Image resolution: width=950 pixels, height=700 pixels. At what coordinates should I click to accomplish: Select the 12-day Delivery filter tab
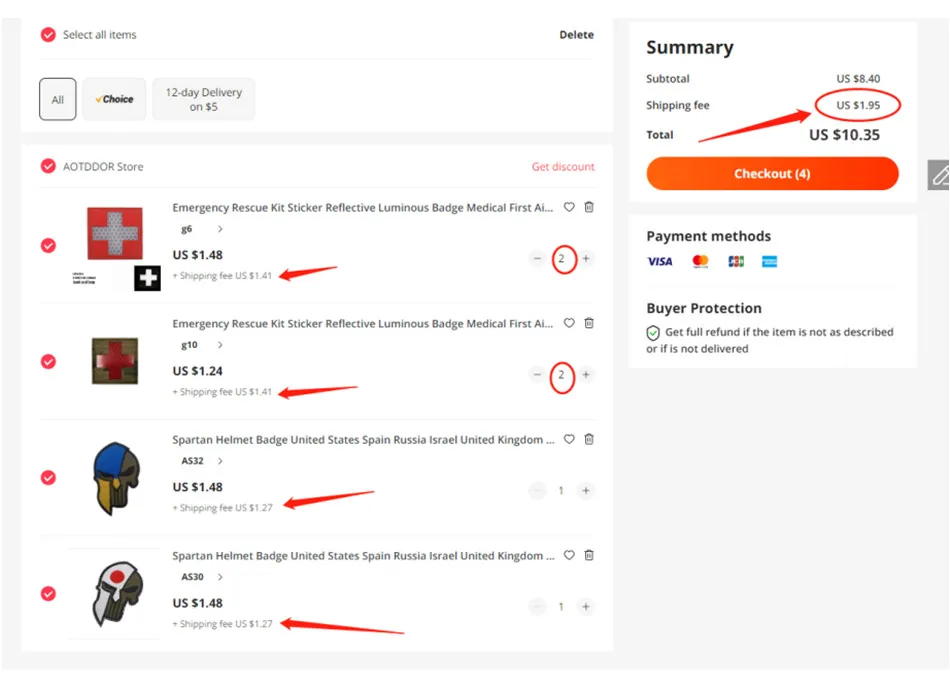pyautogui.click(x=203, y=99)
